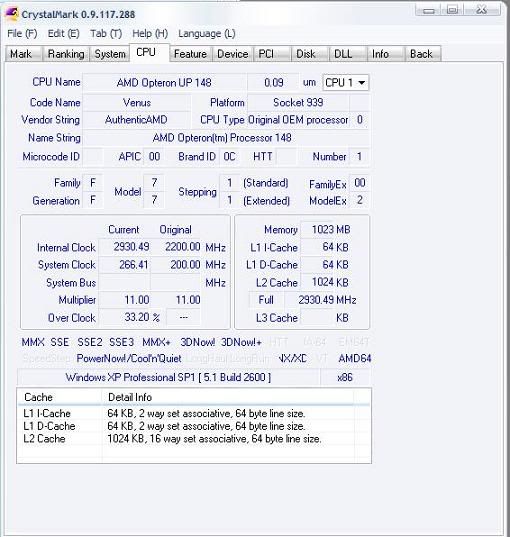Click the Venus code name field
The height and width of the screenshot is (537, 510).
pyautogui.click(x=136, y=102)
